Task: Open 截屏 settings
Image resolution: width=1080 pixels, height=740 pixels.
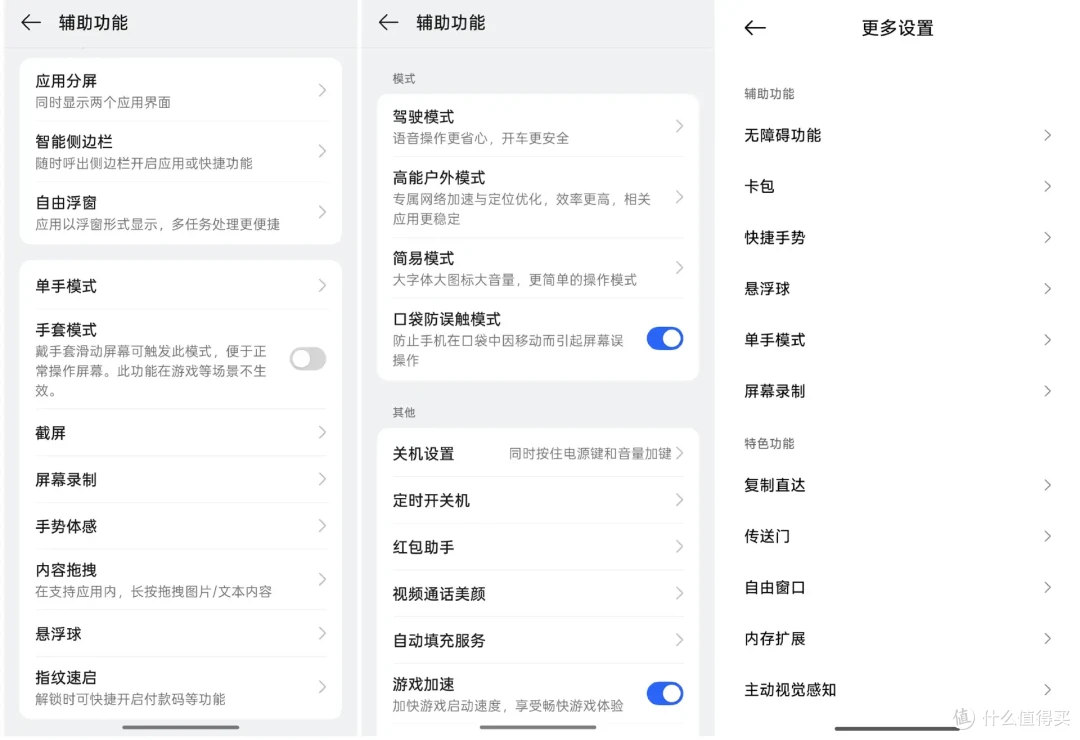Action: pos(180,433)
